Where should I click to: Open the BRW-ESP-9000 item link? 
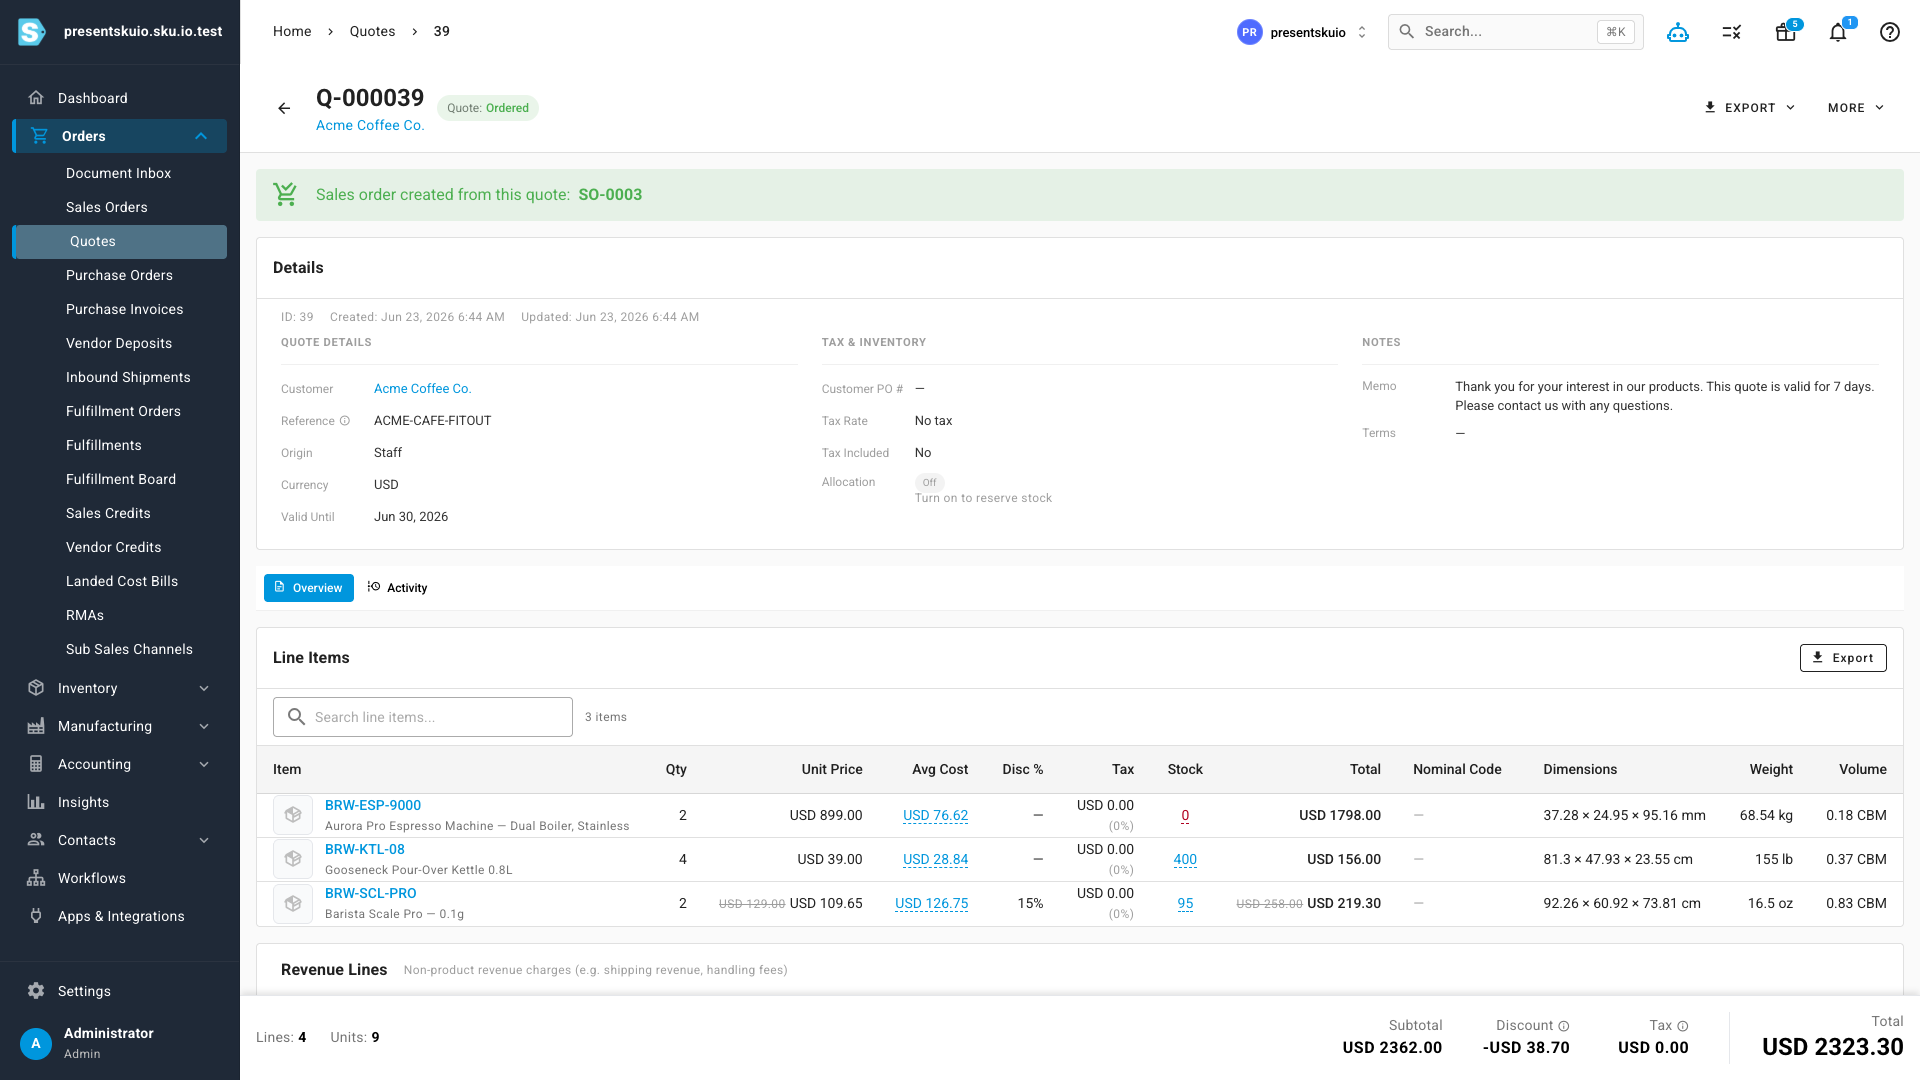pos(372,805)
